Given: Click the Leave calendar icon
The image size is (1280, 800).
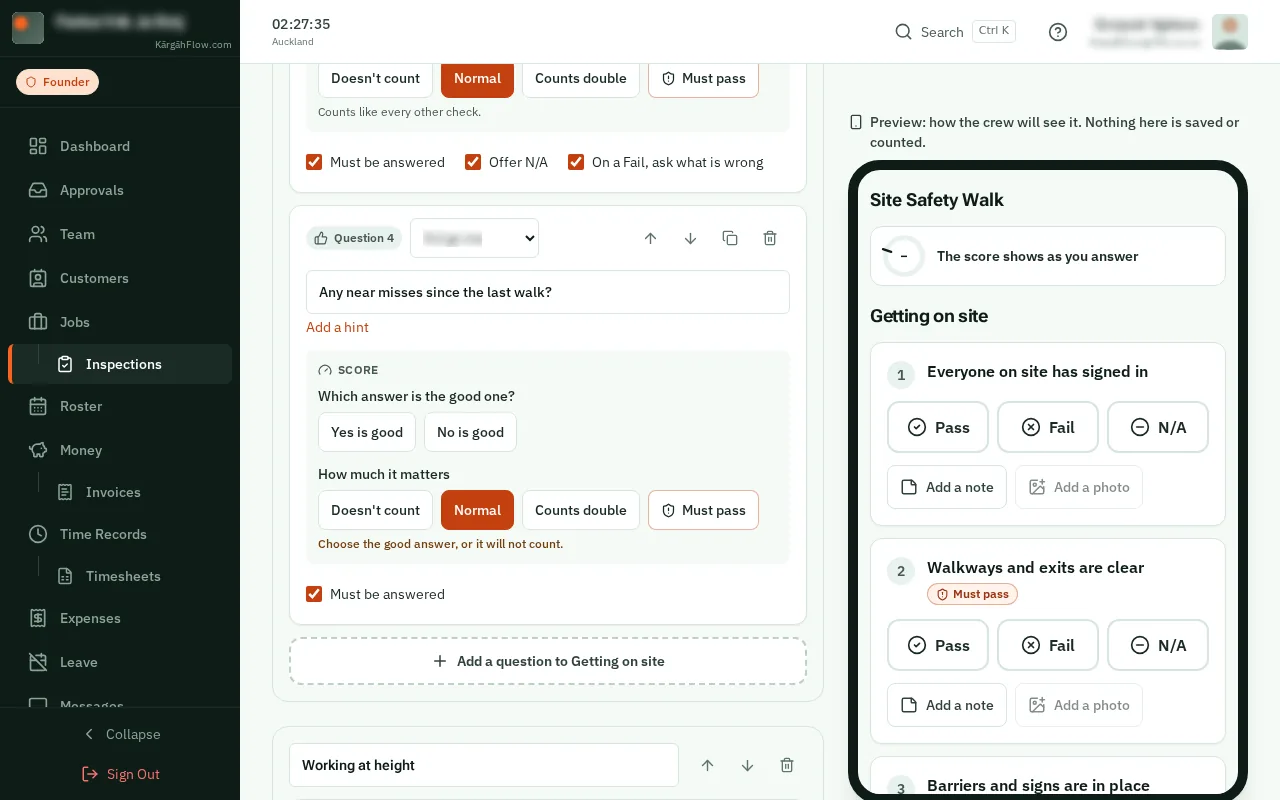Looking at the screenshot, I should [38, 662].
